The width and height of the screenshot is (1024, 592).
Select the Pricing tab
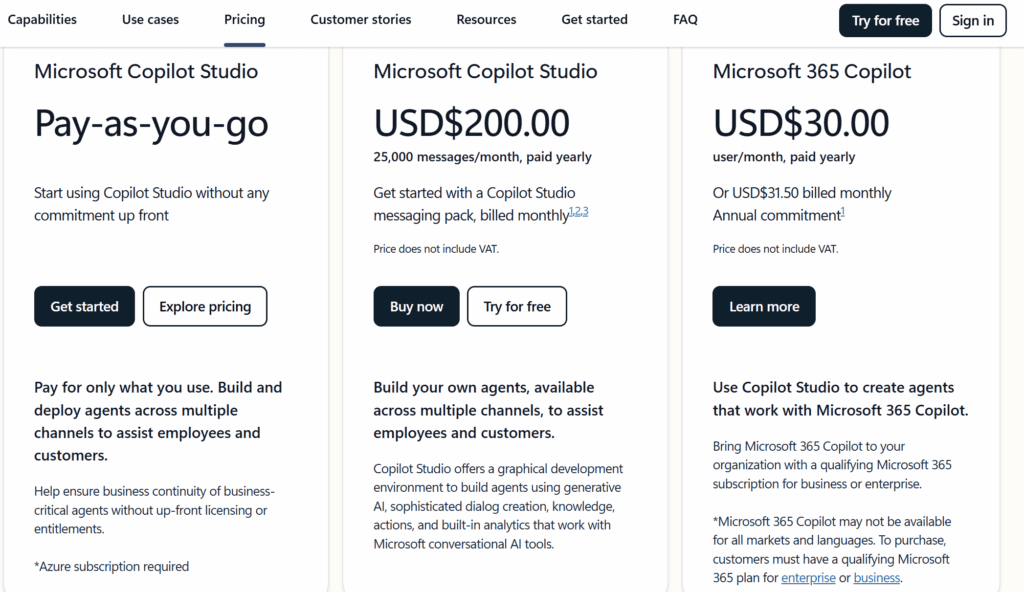(244, 19)
